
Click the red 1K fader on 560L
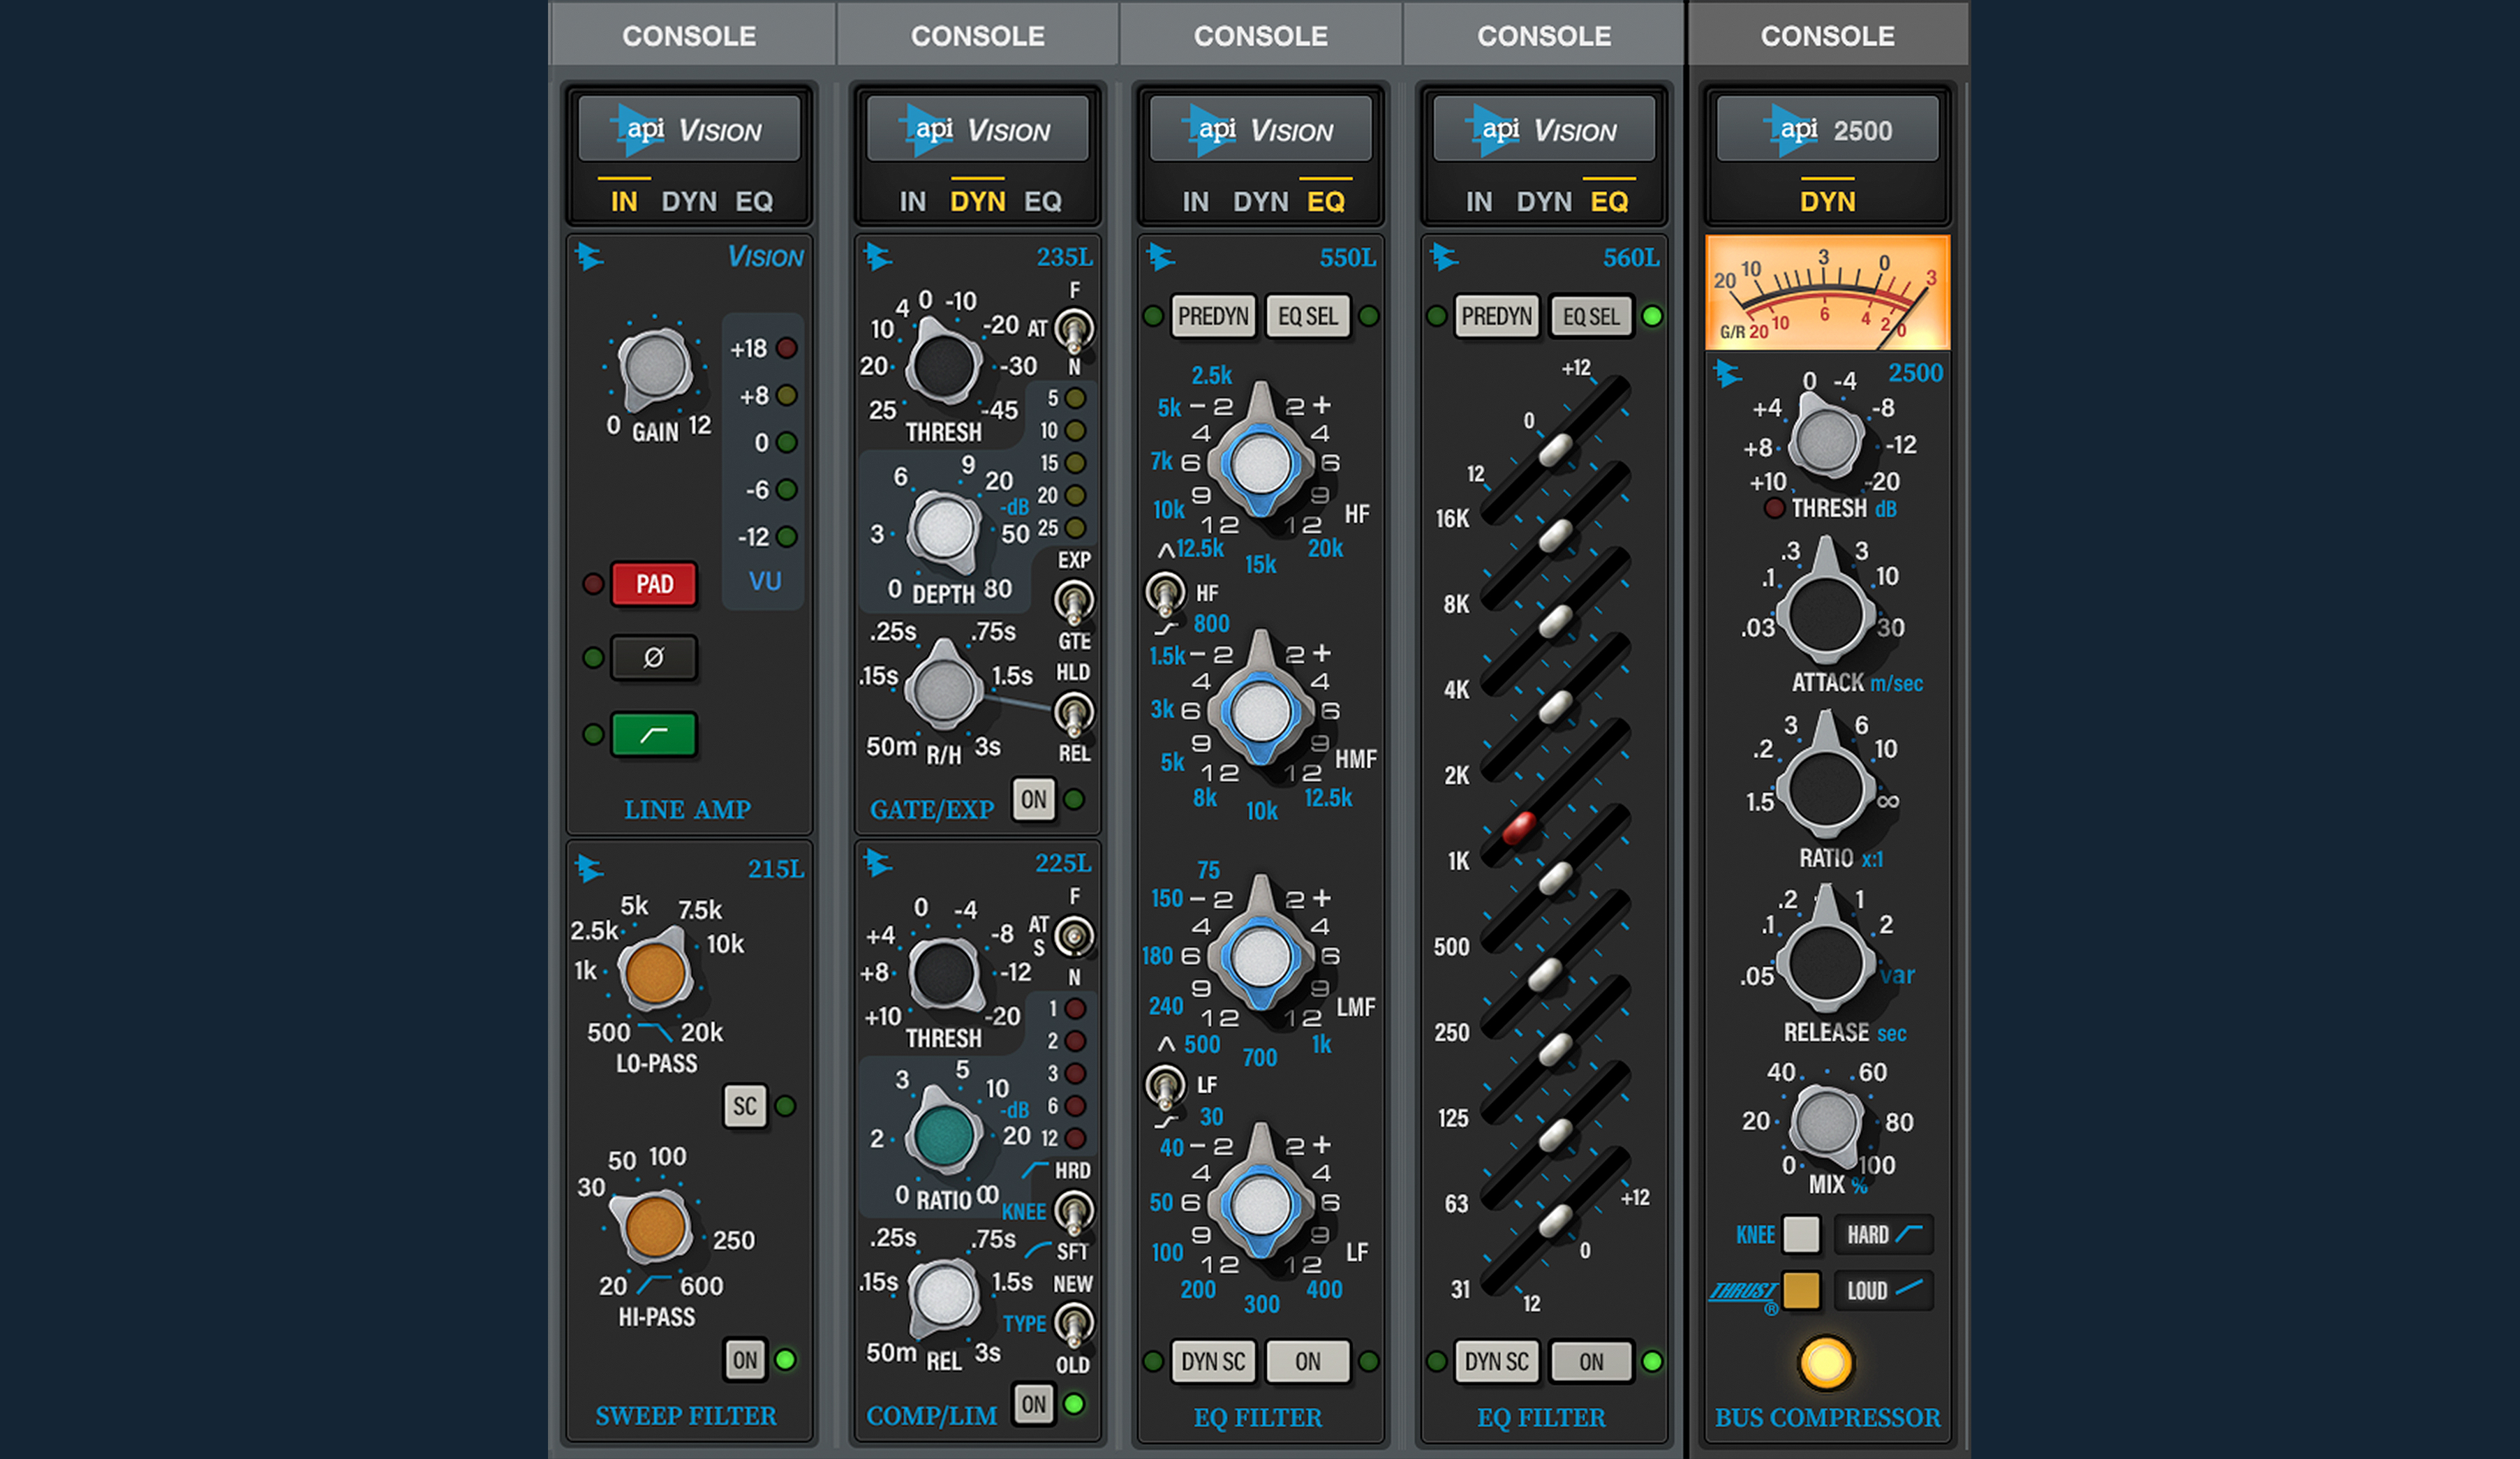tap(1518, 828)
